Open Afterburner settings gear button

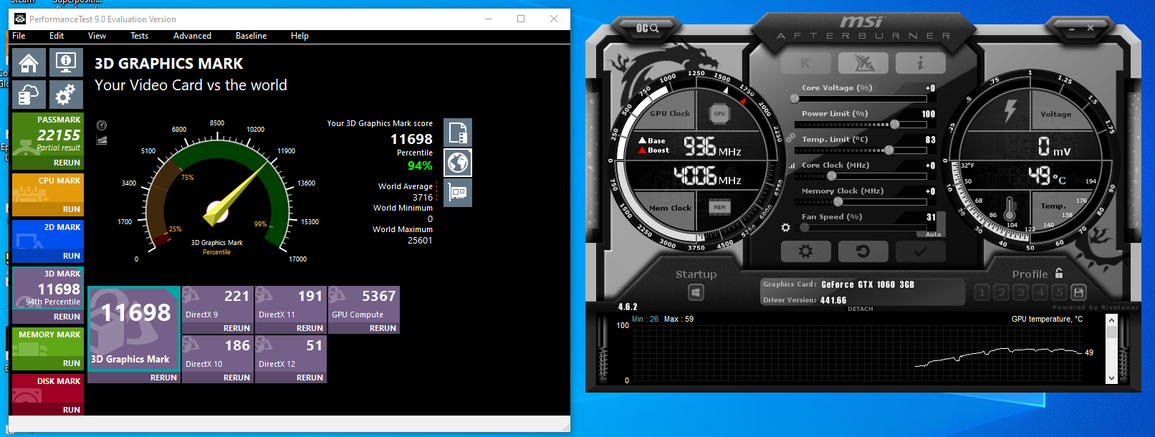click(806, 251)
